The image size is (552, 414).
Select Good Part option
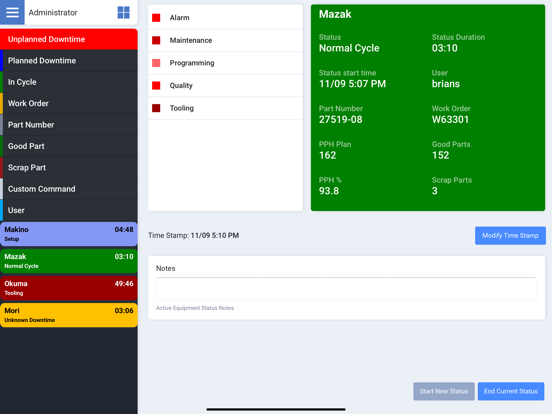tap(69, 146)
